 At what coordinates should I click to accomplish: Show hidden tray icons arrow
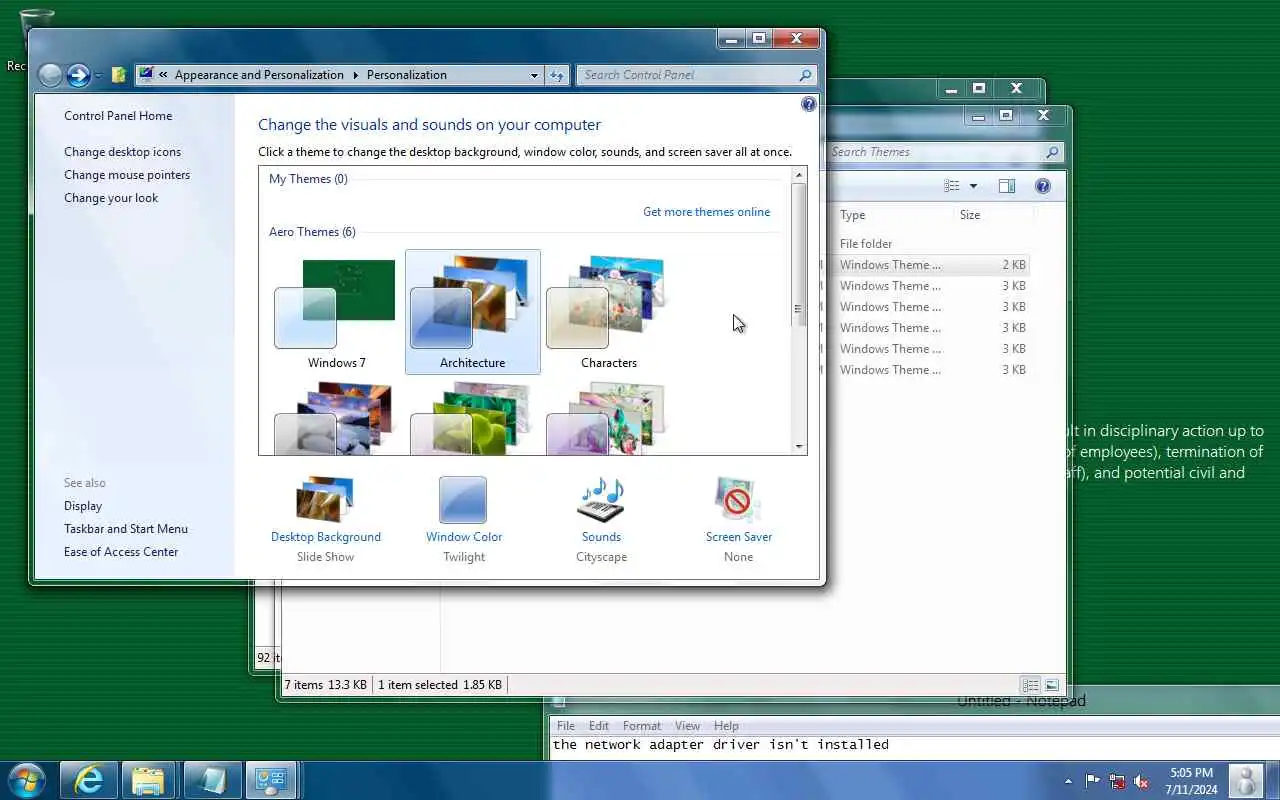(x=1068, y=782)
